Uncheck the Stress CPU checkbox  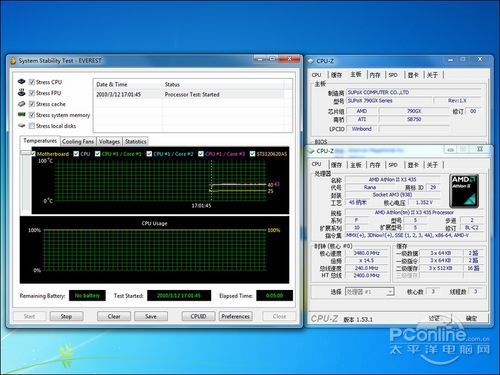[32, 82]
